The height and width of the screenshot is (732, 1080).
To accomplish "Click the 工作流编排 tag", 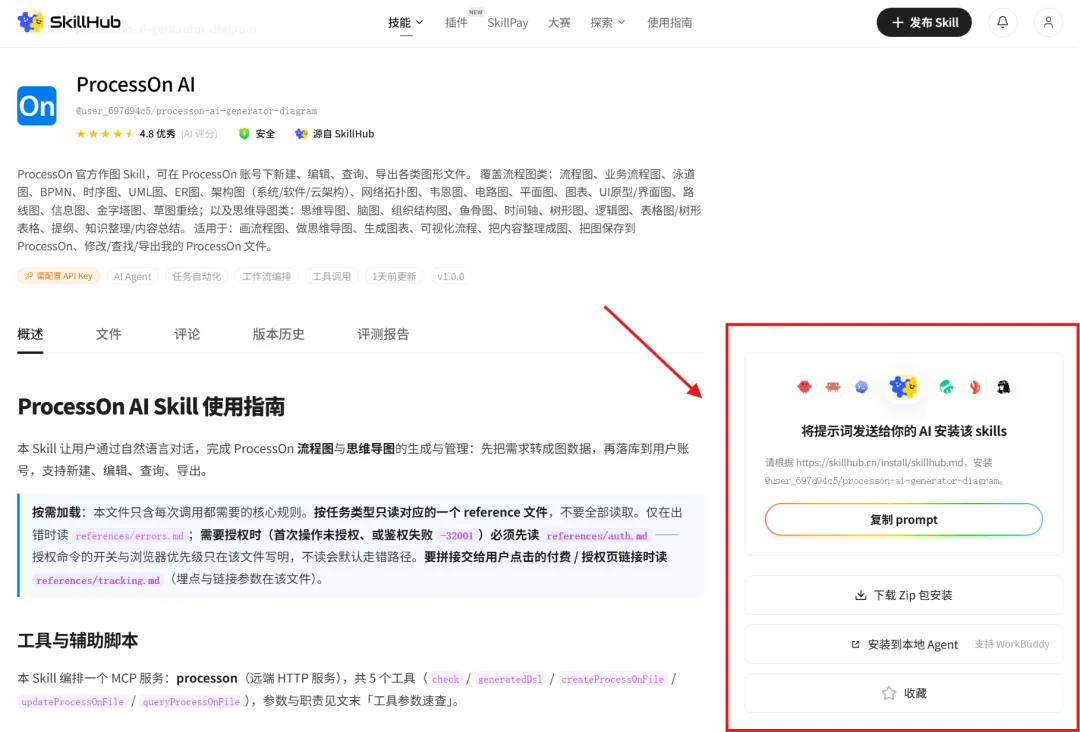I will pos(267,276).
